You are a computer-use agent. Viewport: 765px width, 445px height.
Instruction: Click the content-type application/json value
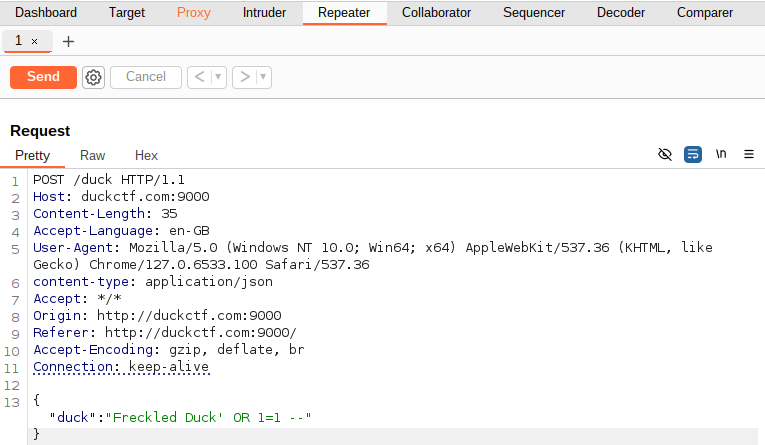(x=209, y=282)
